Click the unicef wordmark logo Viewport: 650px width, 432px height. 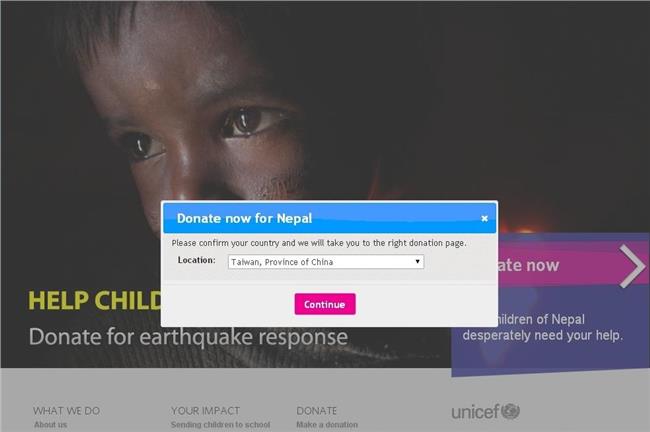tap(475, 412)
